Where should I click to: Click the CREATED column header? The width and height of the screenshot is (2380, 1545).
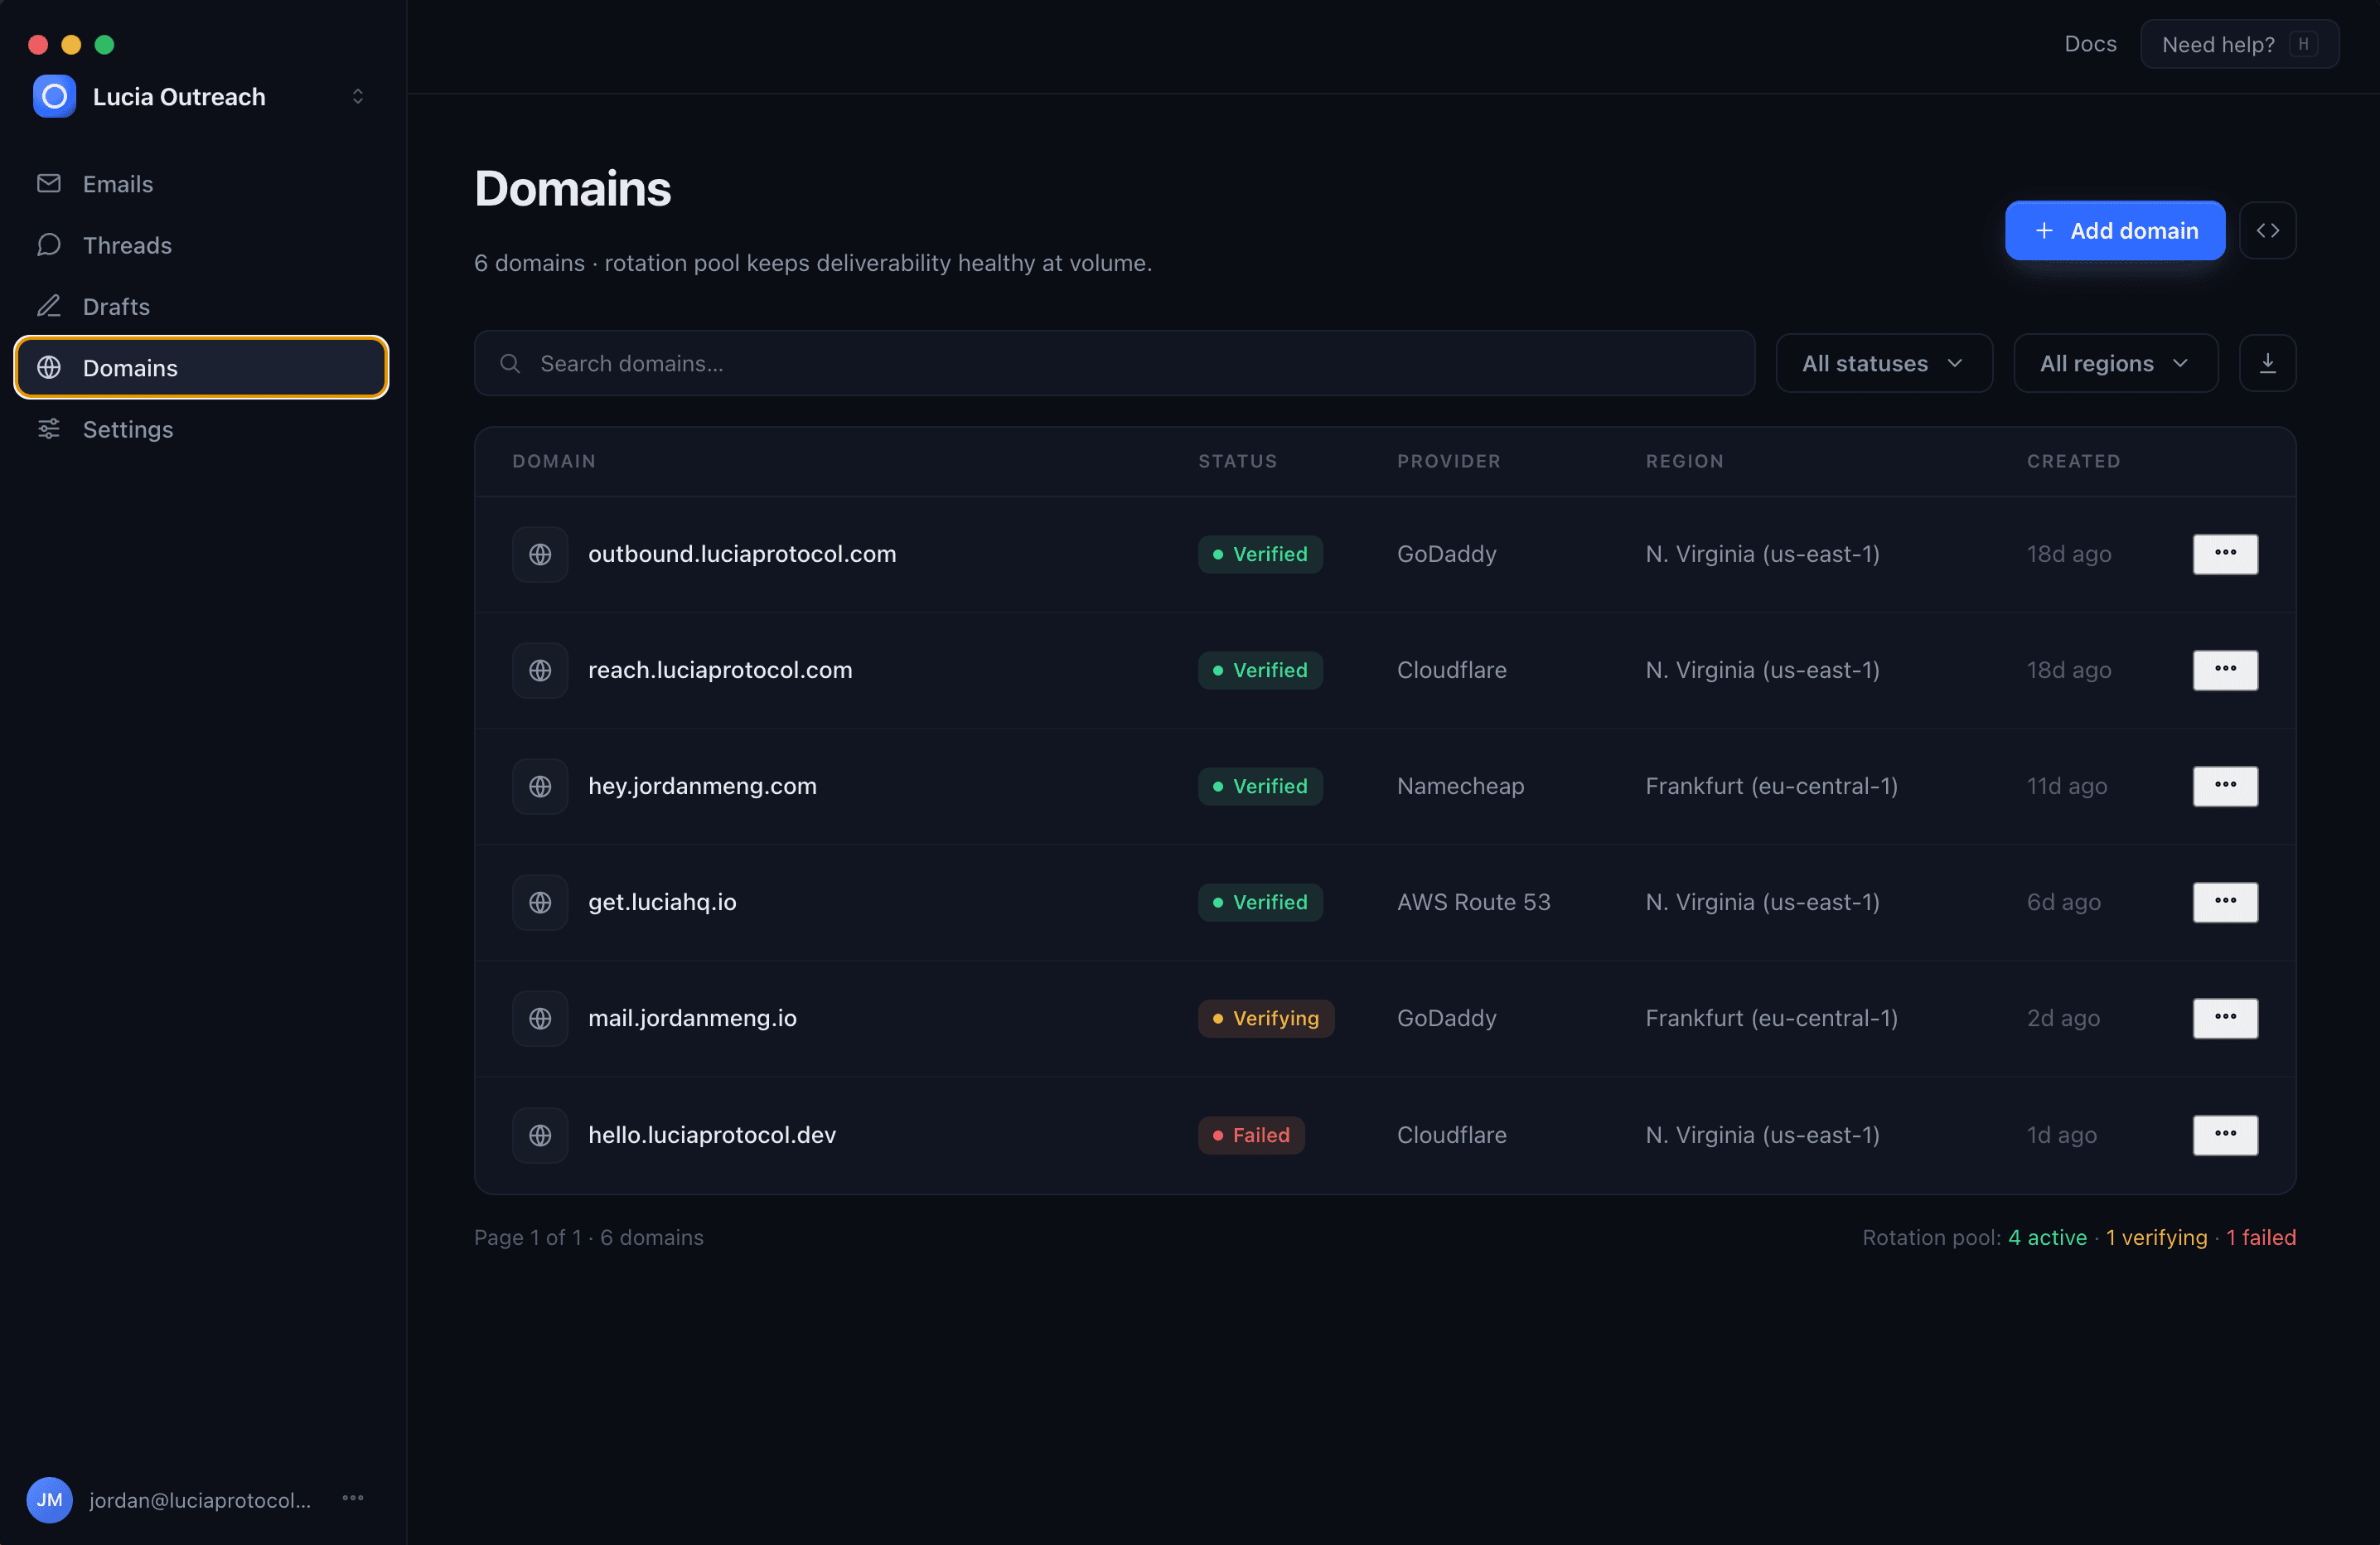(x=2073, y=461)
